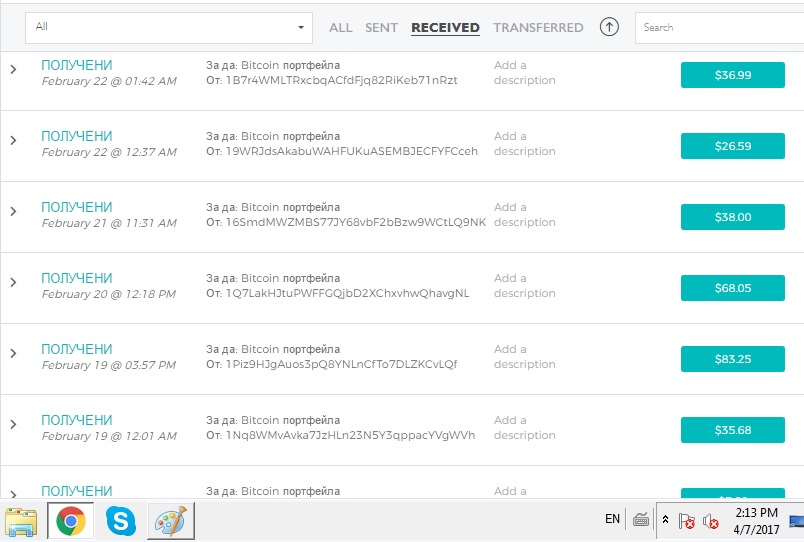Expand the February 20 12:18 PM transaction
This screenshot has width=804, height=542.
click(13, 282)
